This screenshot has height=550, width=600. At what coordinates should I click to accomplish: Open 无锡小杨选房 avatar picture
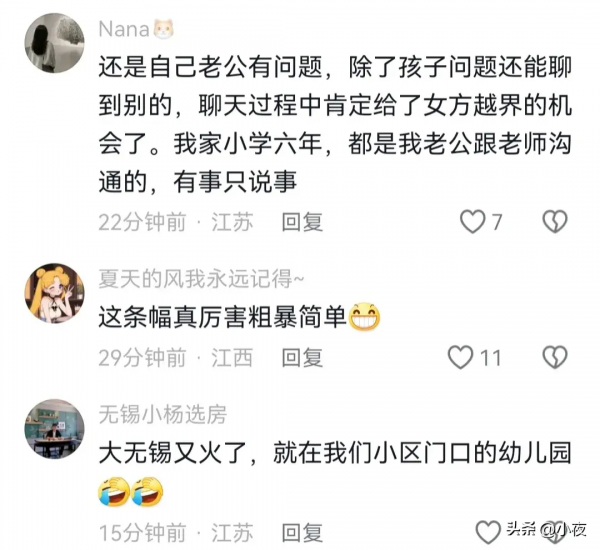pos(54,429)
